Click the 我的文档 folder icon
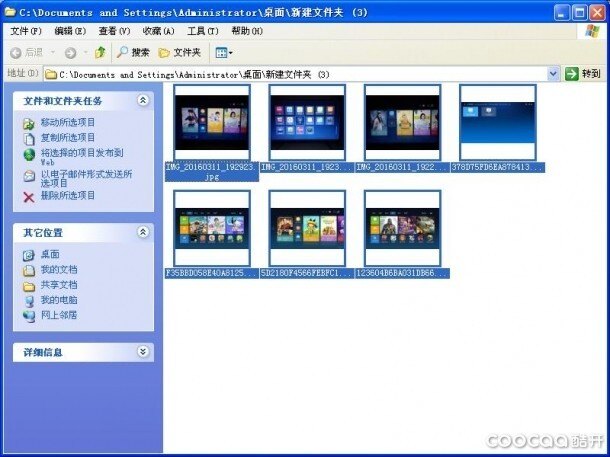The height and width of the screenshot is (457, 610). (x=29, y=270)
